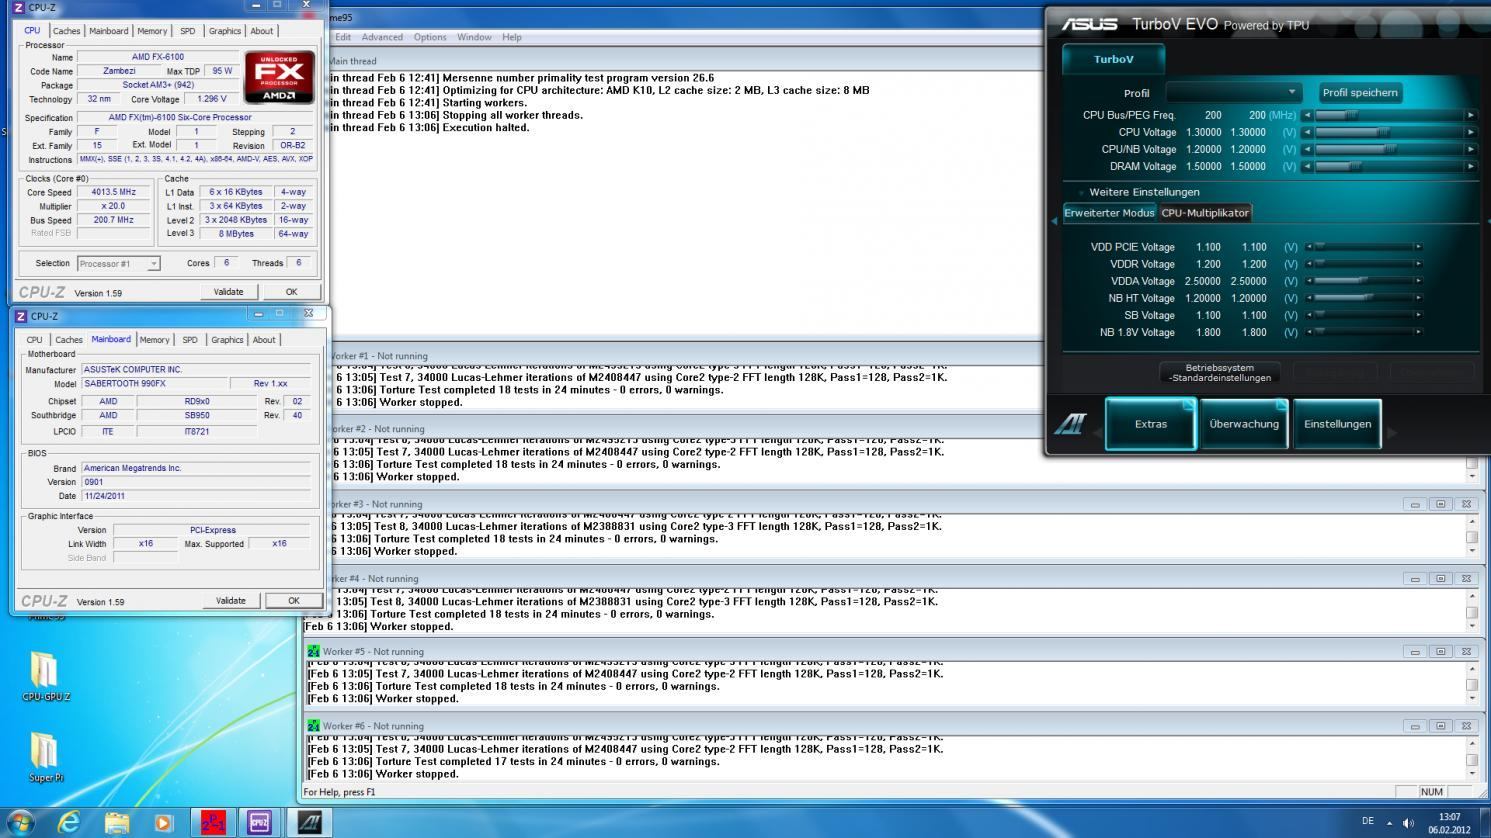
Task: Open ASUS AI Suite taskbar icon
Action: (309, 822)
